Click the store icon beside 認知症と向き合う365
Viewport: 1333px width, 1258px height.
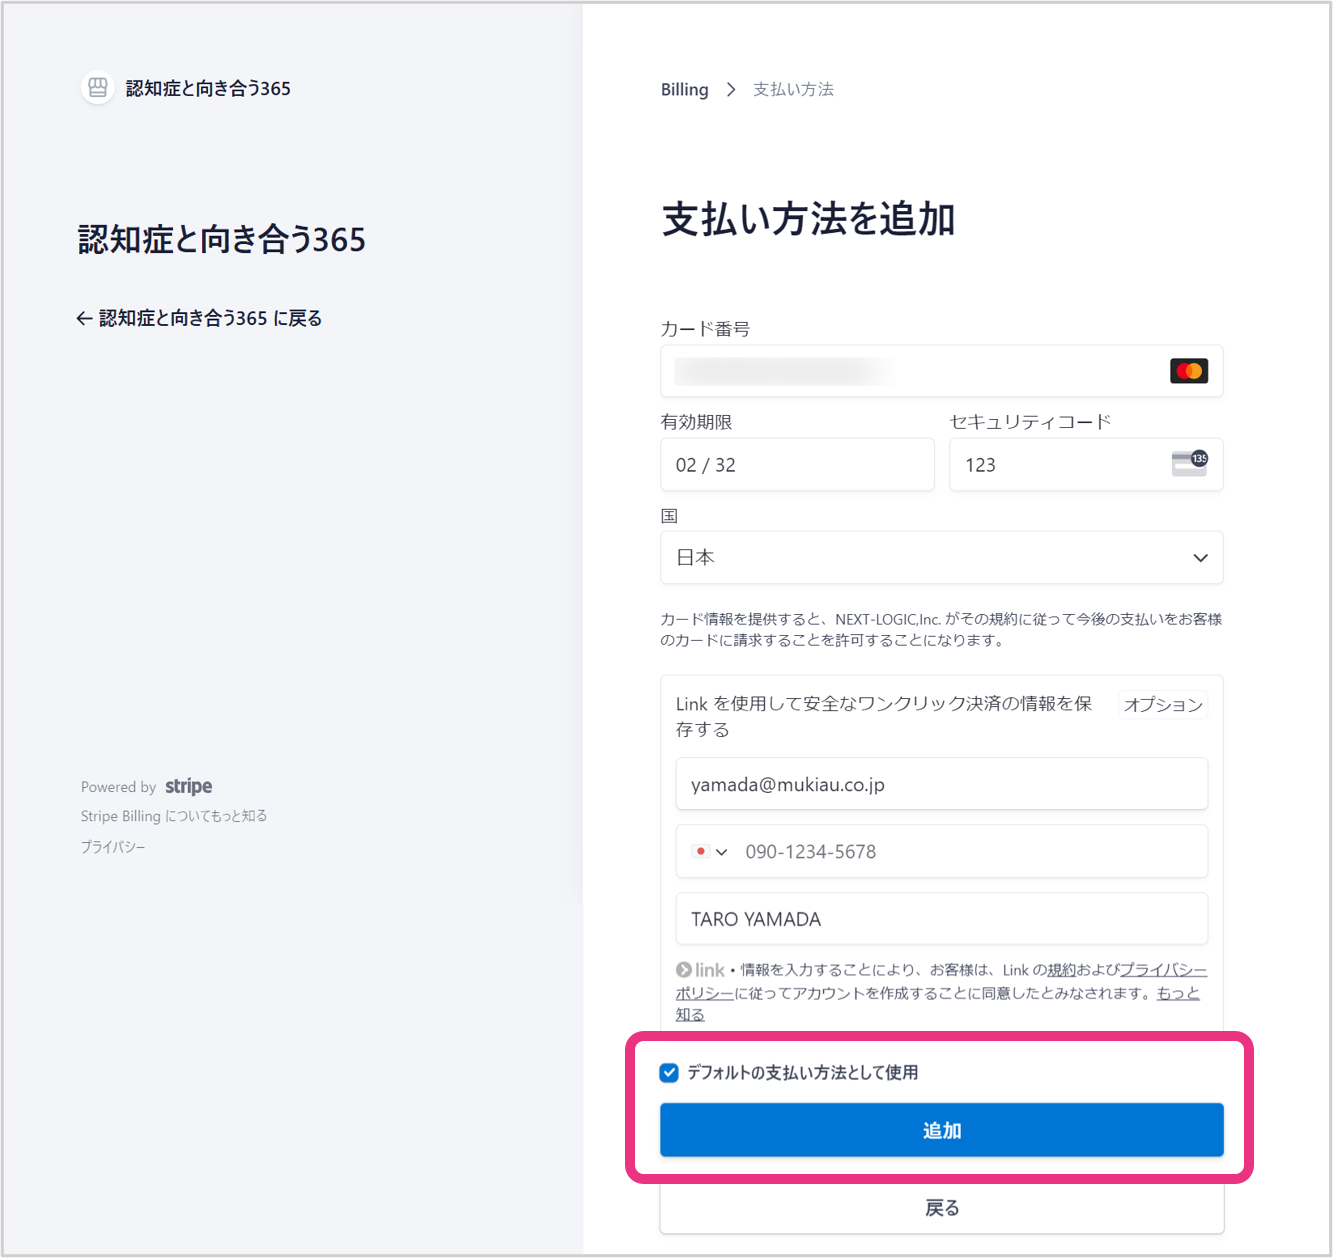[97, 88]
